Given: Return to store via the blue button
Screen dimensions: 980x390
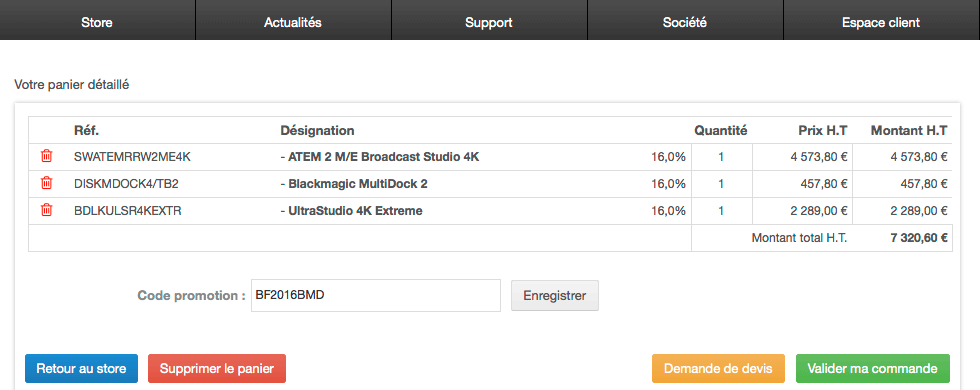Looking at the screenshot, I should (x=81, y=369).
